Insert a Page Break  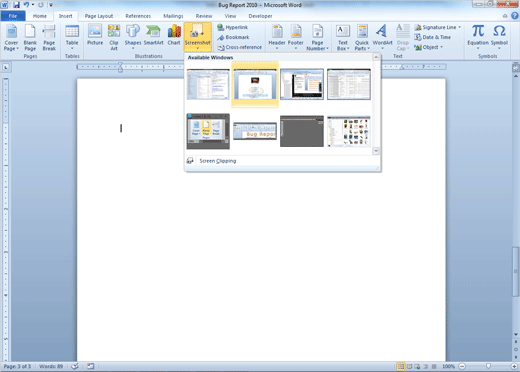pos(49,37)
